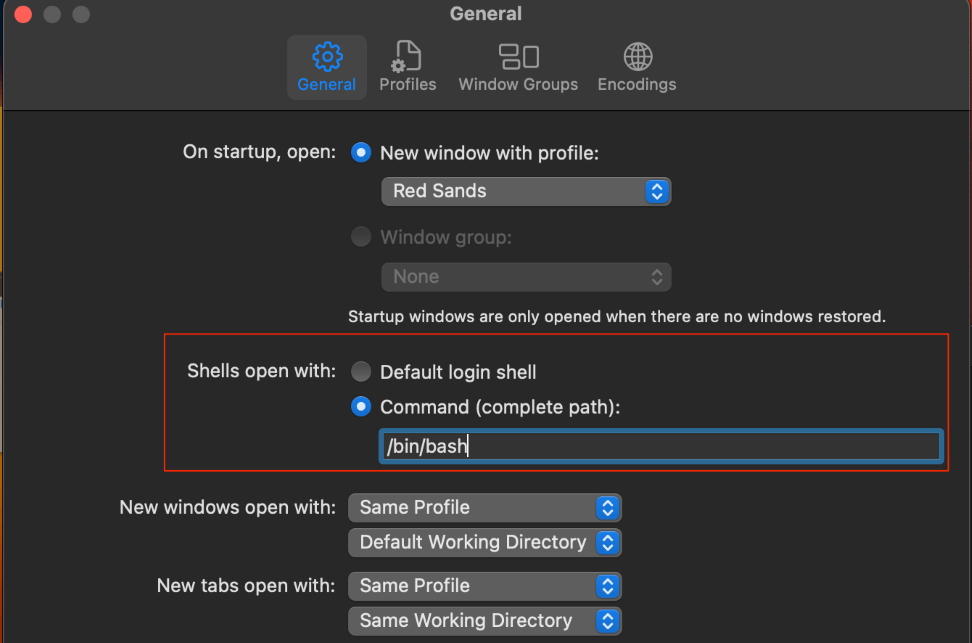Click the Same Profile arrows for new windows
Viewport: 972px width, 643px height.
[x=608, y=508]
